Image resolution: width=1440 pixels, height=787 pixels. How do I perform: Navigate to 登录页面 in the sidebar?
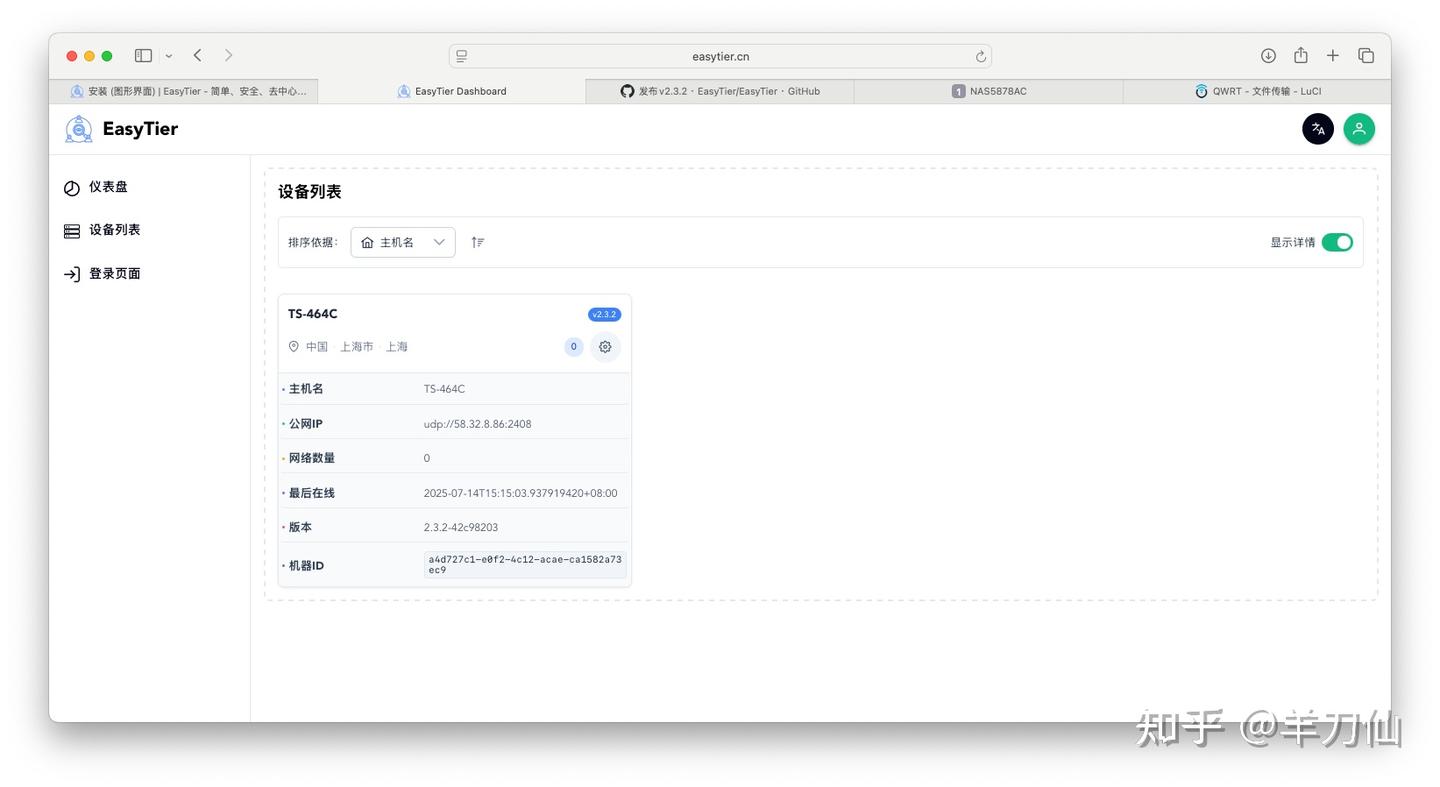click(102, 274)
